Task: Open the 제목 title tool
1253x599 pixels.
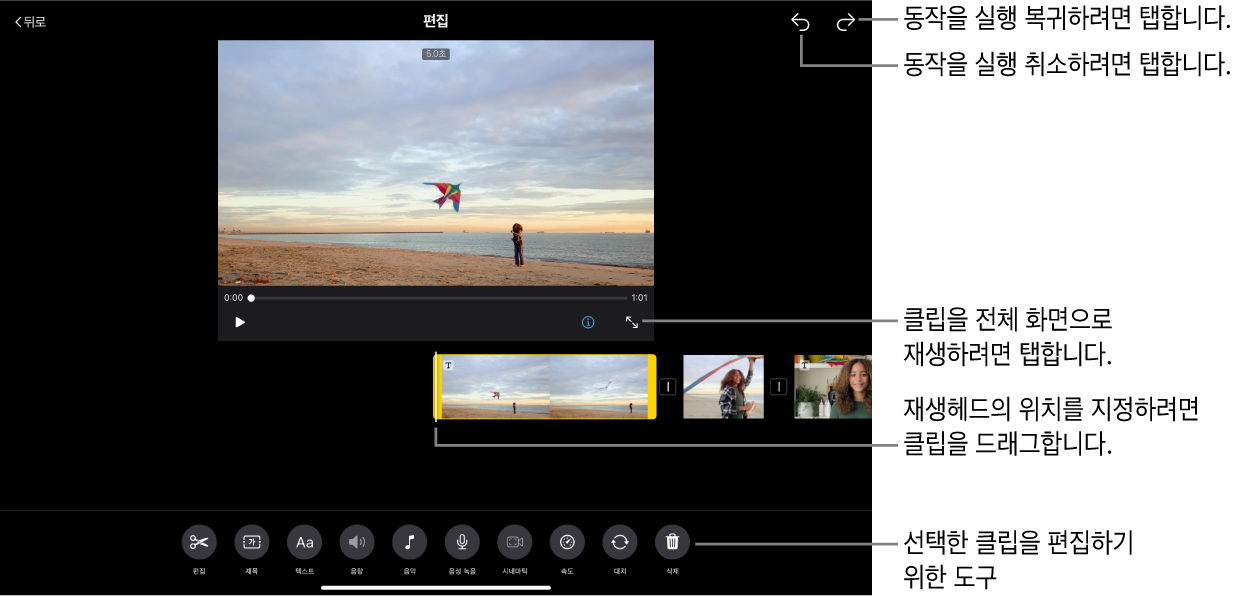Action: point(251,542)
